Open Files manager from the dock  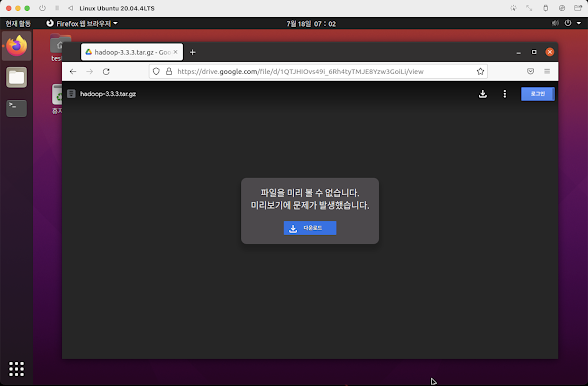16,77
